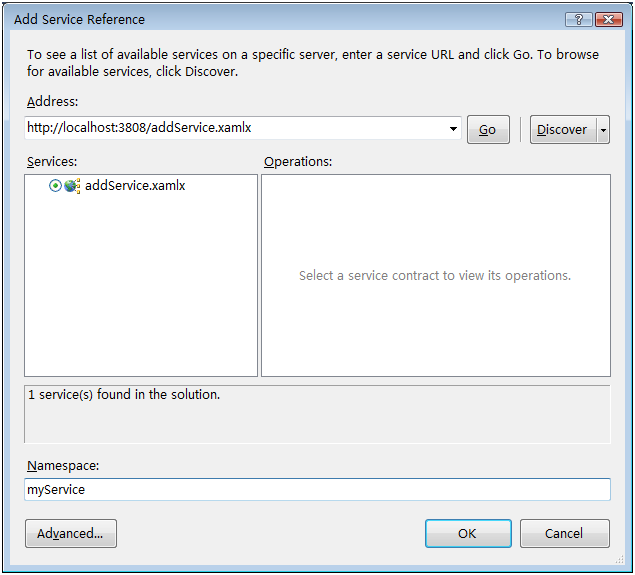Click the Add Service Reference title bar
635x575 pixels.
(x=283, y=19)
